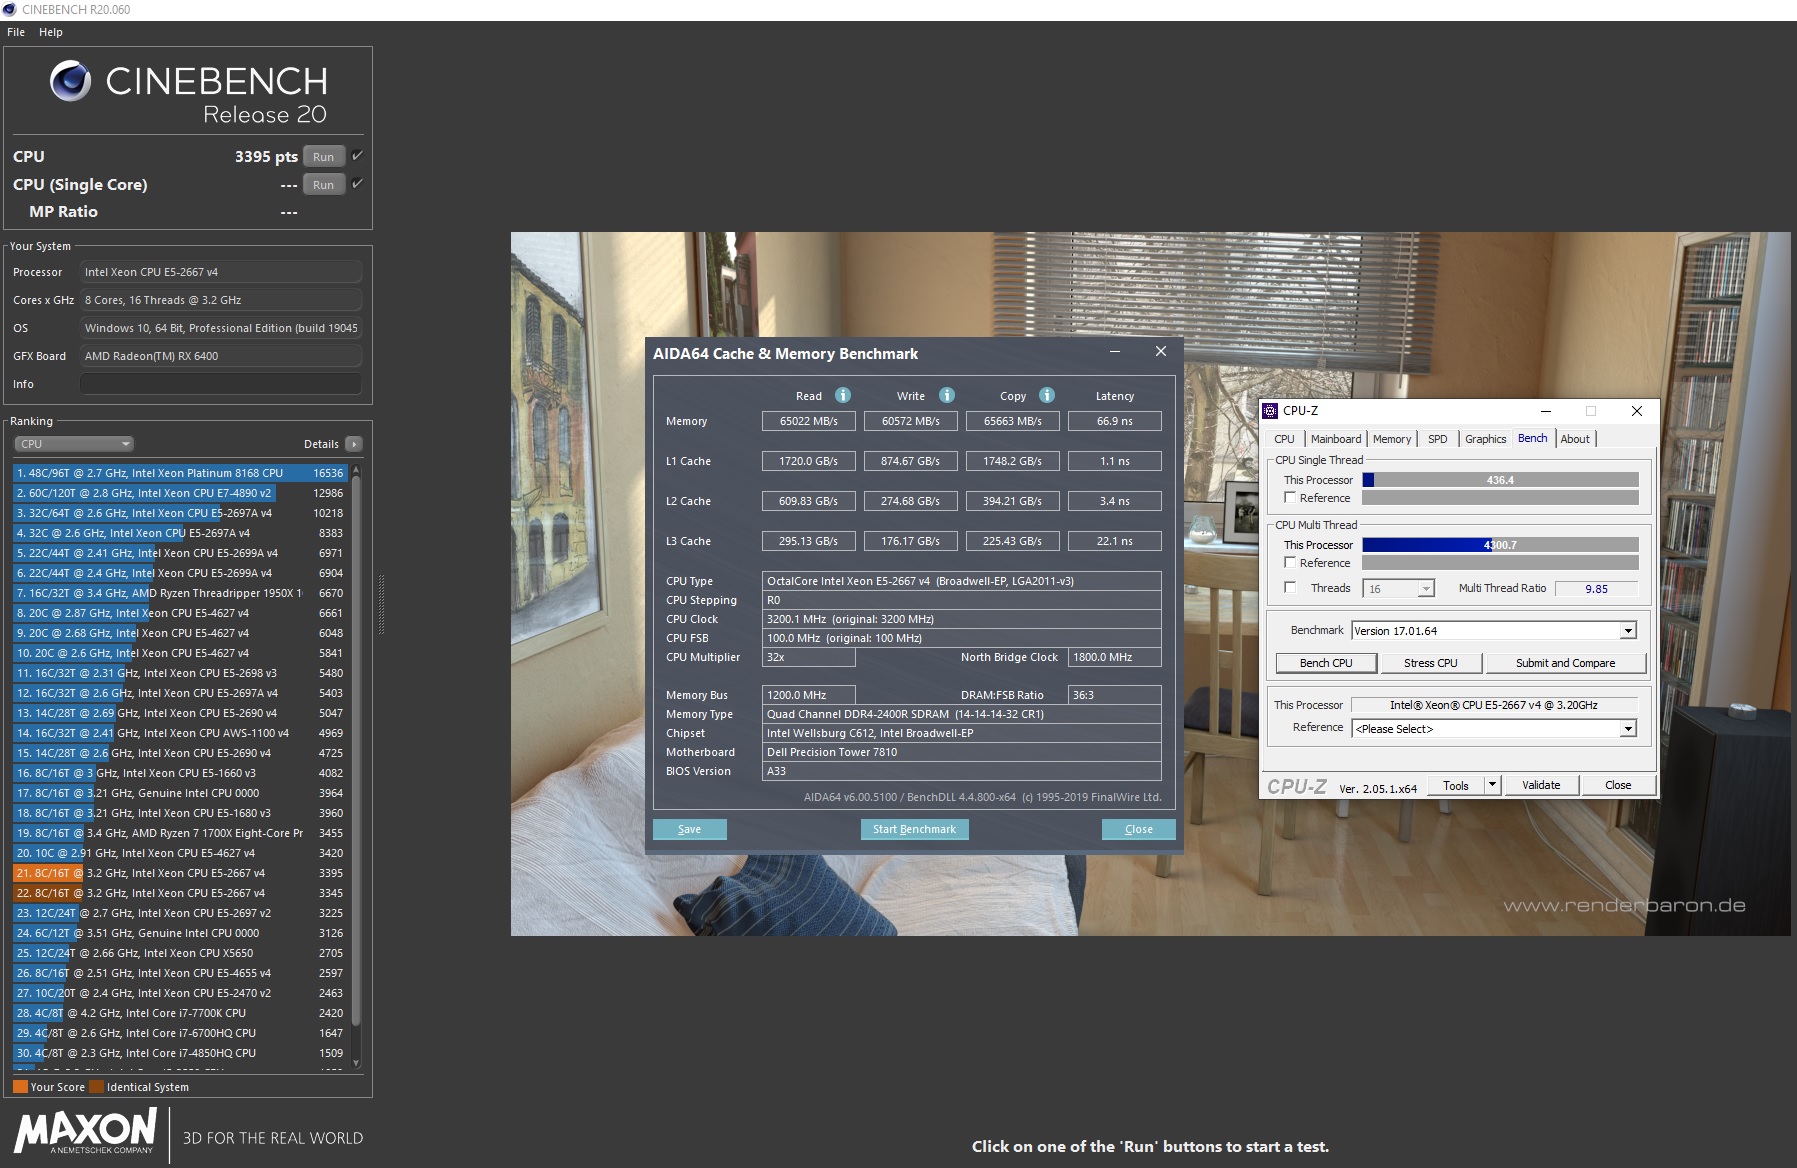Minimize the AIDA64 benchmark window
The width and height of the screenshot is (1797, 1168).
click(x=1115, y=352)
